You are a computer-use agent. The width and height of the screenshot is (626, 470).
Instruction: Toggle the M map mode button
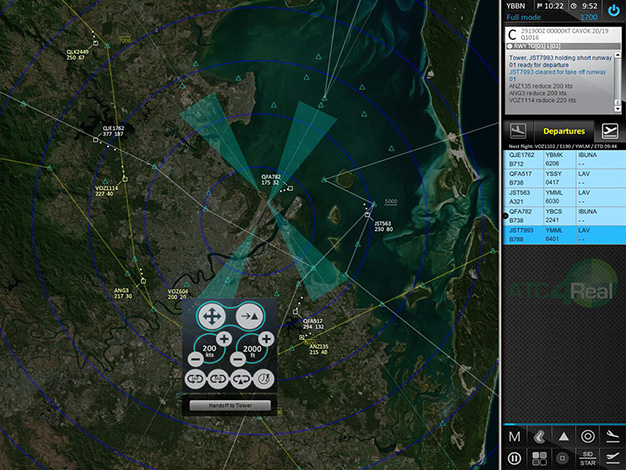514,437
